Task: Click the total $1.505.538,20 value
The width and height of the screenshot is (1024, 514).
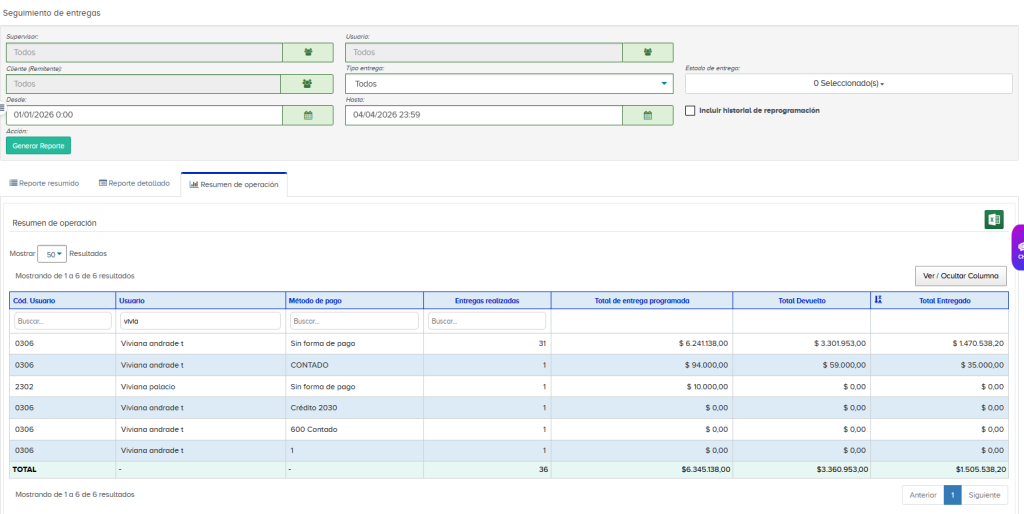Action: pos(981,470)
